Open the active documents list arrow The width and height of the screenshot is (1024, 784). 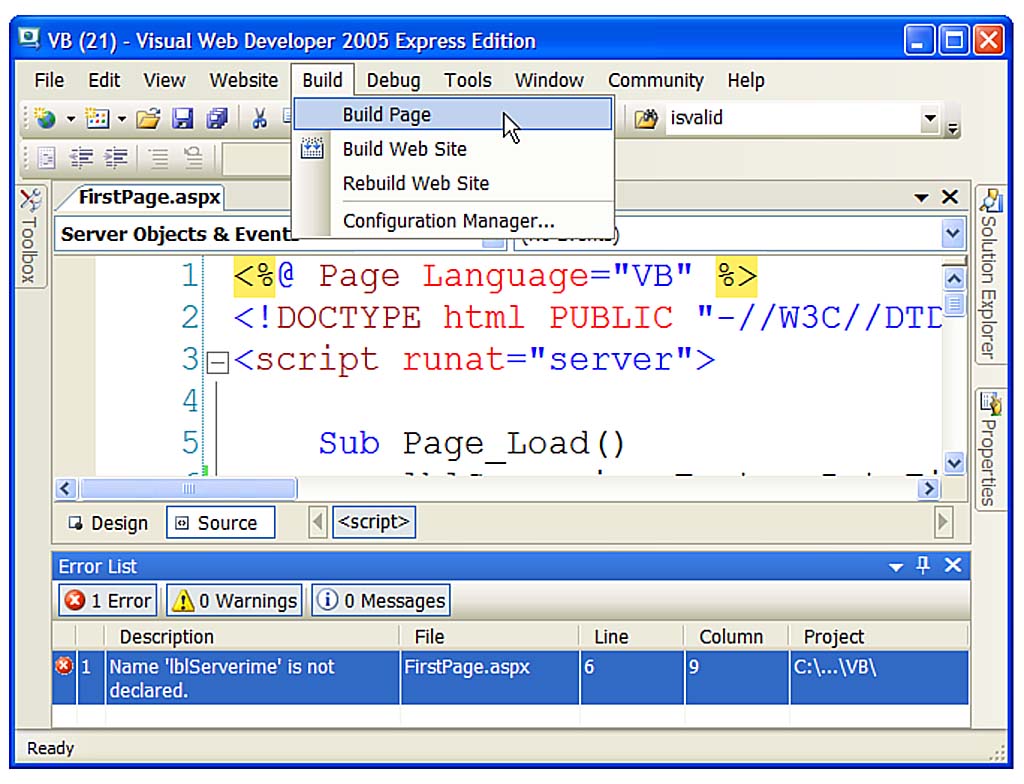pyautogui.click(x=921, y=197)
